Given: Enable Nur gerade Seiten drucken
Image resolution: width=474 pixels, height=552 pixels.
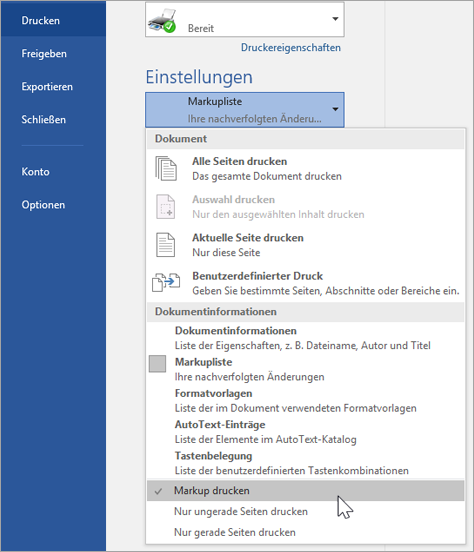Looking at the screenshot, I should click(305, 532).
